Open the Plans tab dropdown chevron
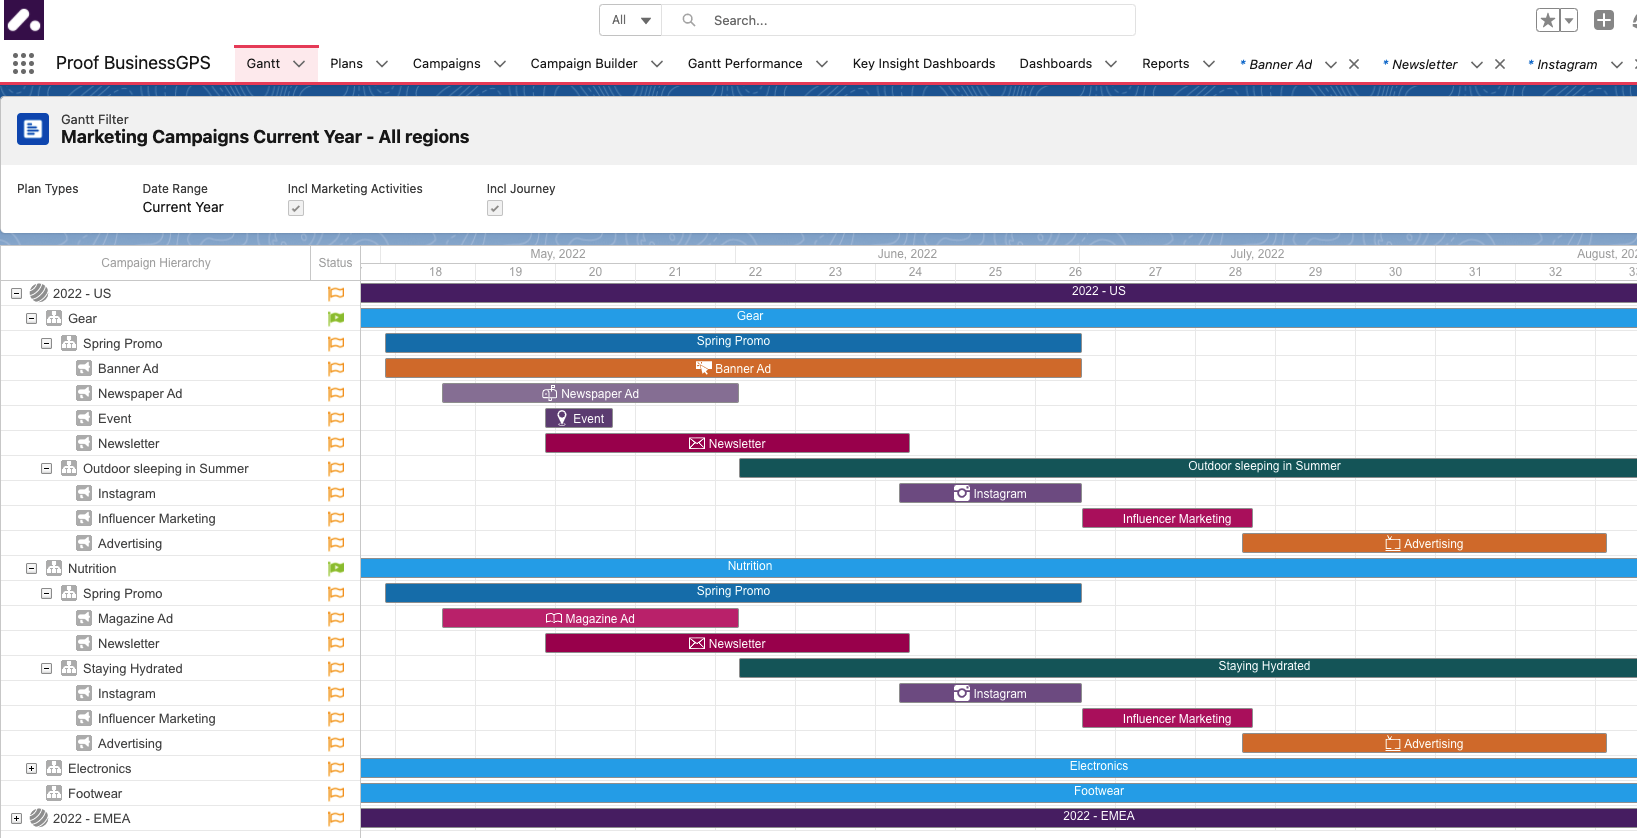 (382, 64)
